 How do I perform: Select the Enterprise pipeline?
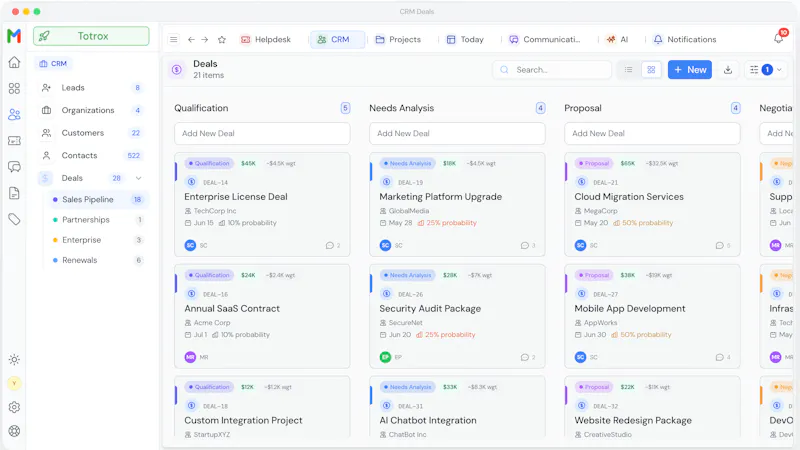(97, 240)
